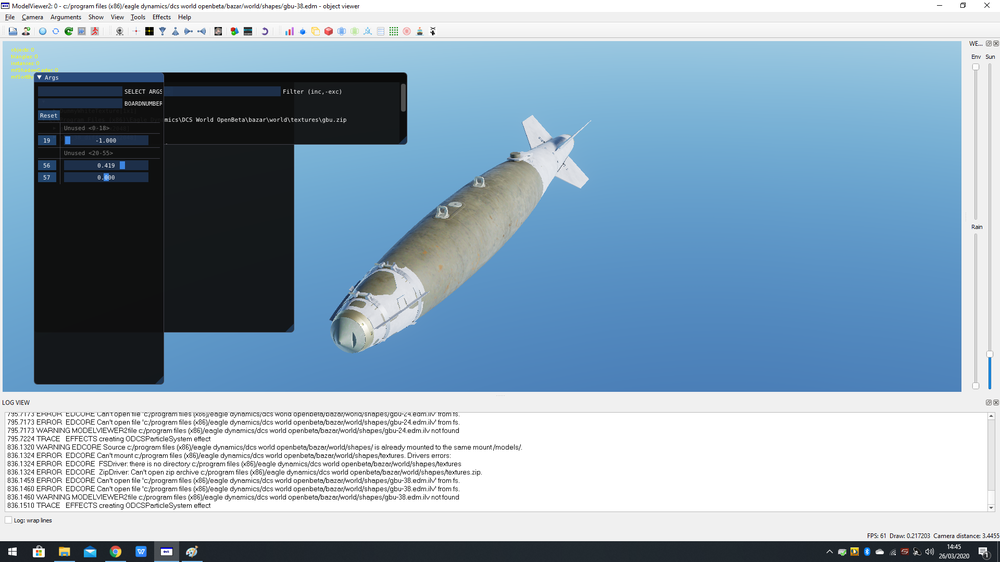Click the argument 57 slider at 0.000
The width and height of the screenshot is (1000, 562).
(106, 177)
